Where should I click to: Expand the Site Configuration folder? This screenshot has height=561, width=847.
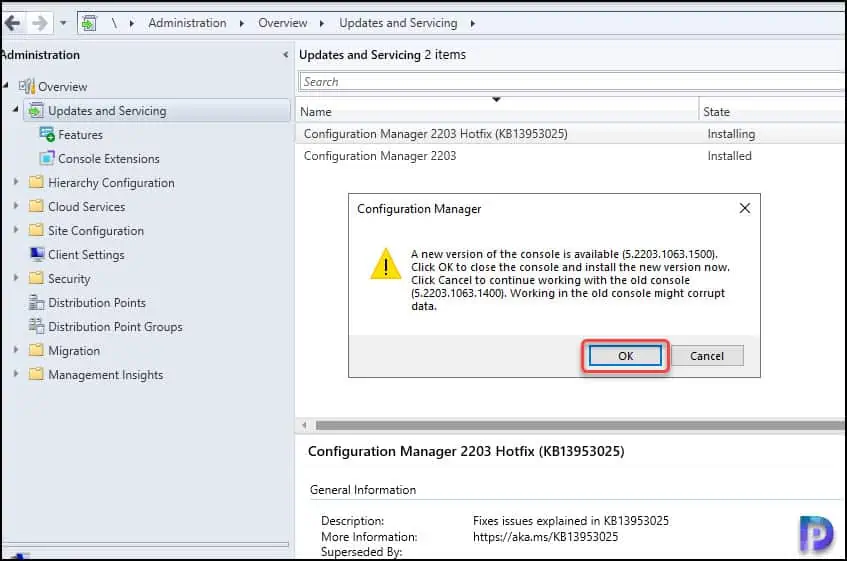coord(16,229)
